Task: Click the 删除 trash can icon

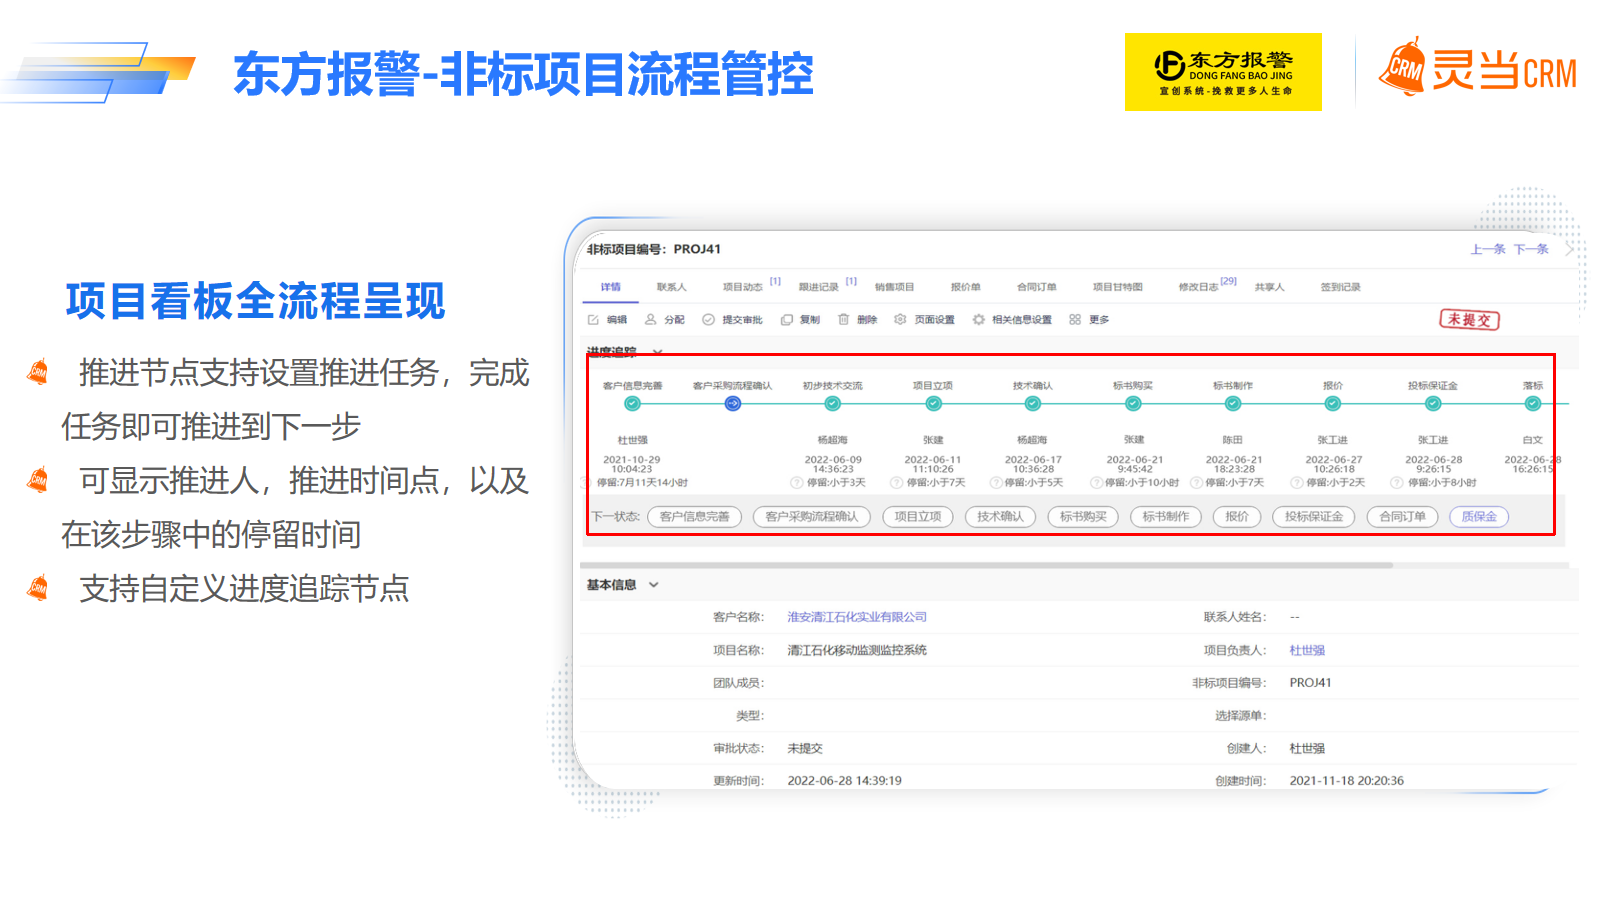Action: [844, 320]
